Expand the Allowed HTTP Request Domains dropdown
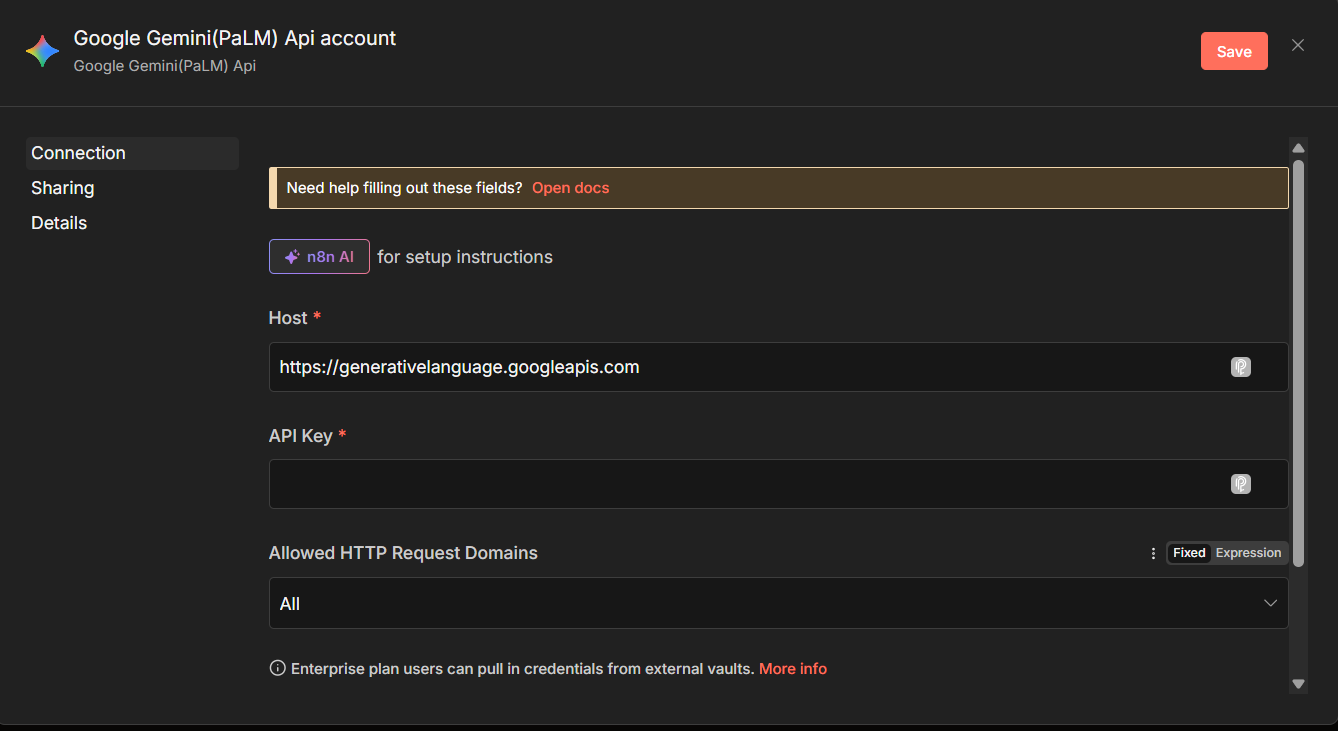 (778, 603)
